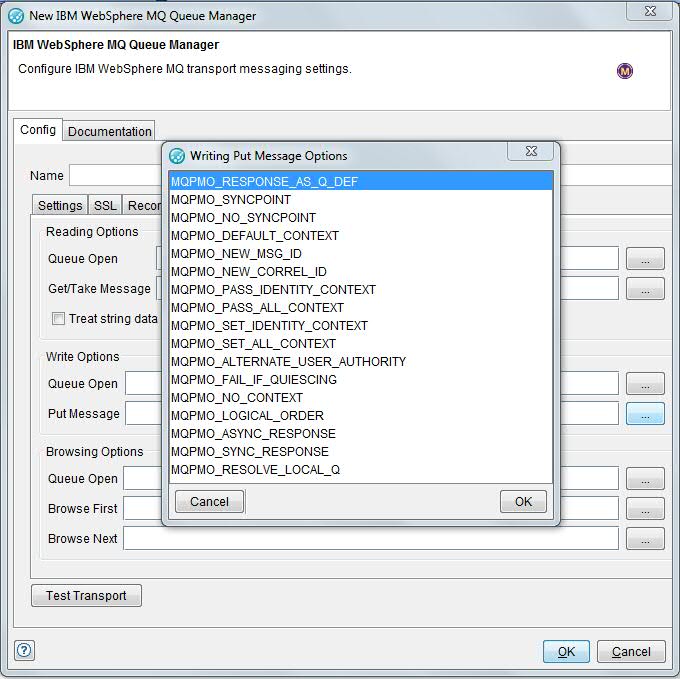Select MQPMO_PASS_ALL_CONTEXT option
The height and width of the screenshot is (679, 680).
click(x=361, y=307)
